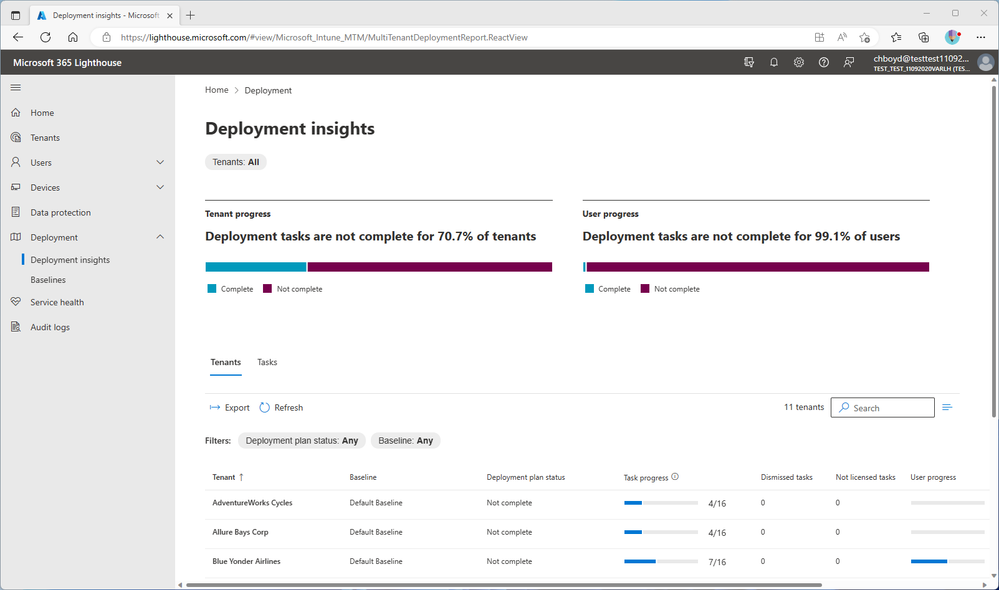Toggle the hamburger navigation menu
Image resolution: width=999 pixels, height=590 pixels.
coord(16,87)
